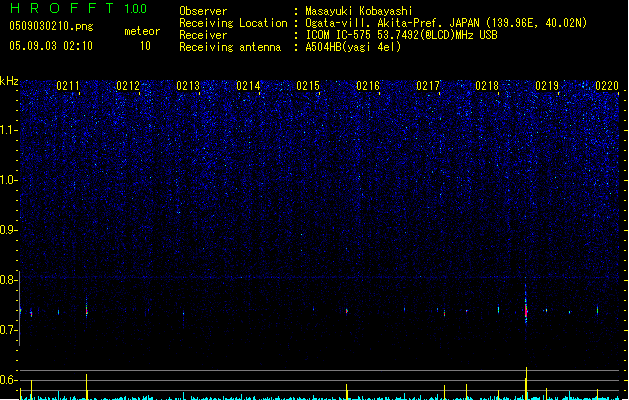
Task: Click the 'Receiving antenna' label
Action: coord(230,47)
